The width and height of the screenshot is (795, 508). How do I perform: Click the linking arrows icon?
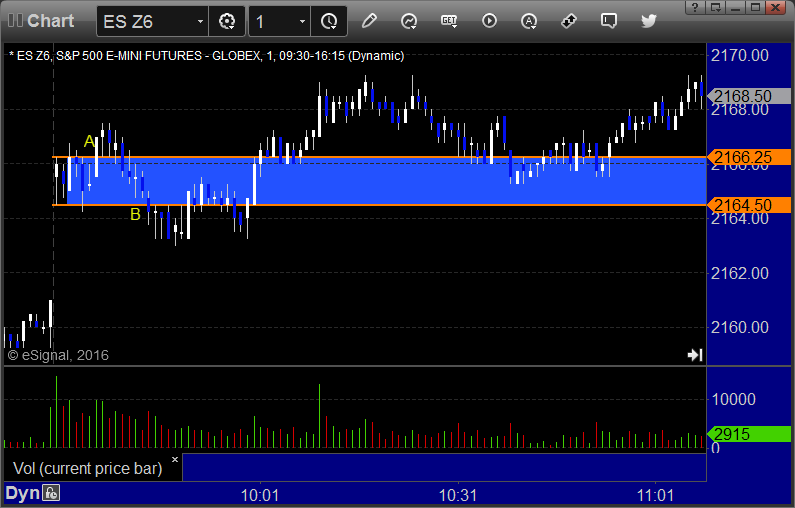569,21
